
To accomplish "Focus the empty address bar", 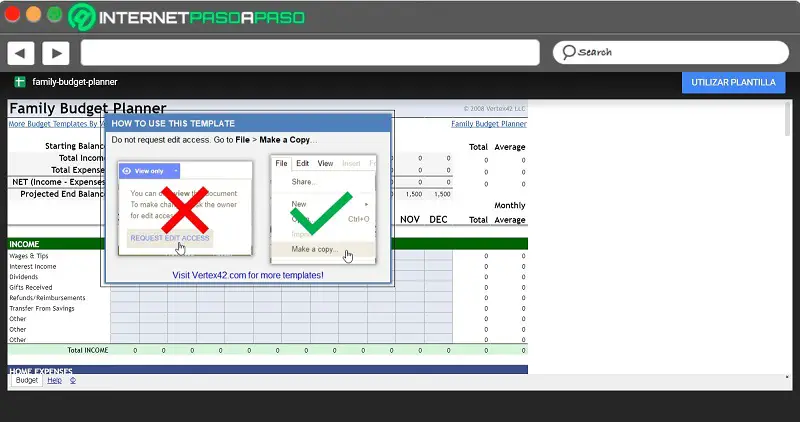I will point(310,52).
